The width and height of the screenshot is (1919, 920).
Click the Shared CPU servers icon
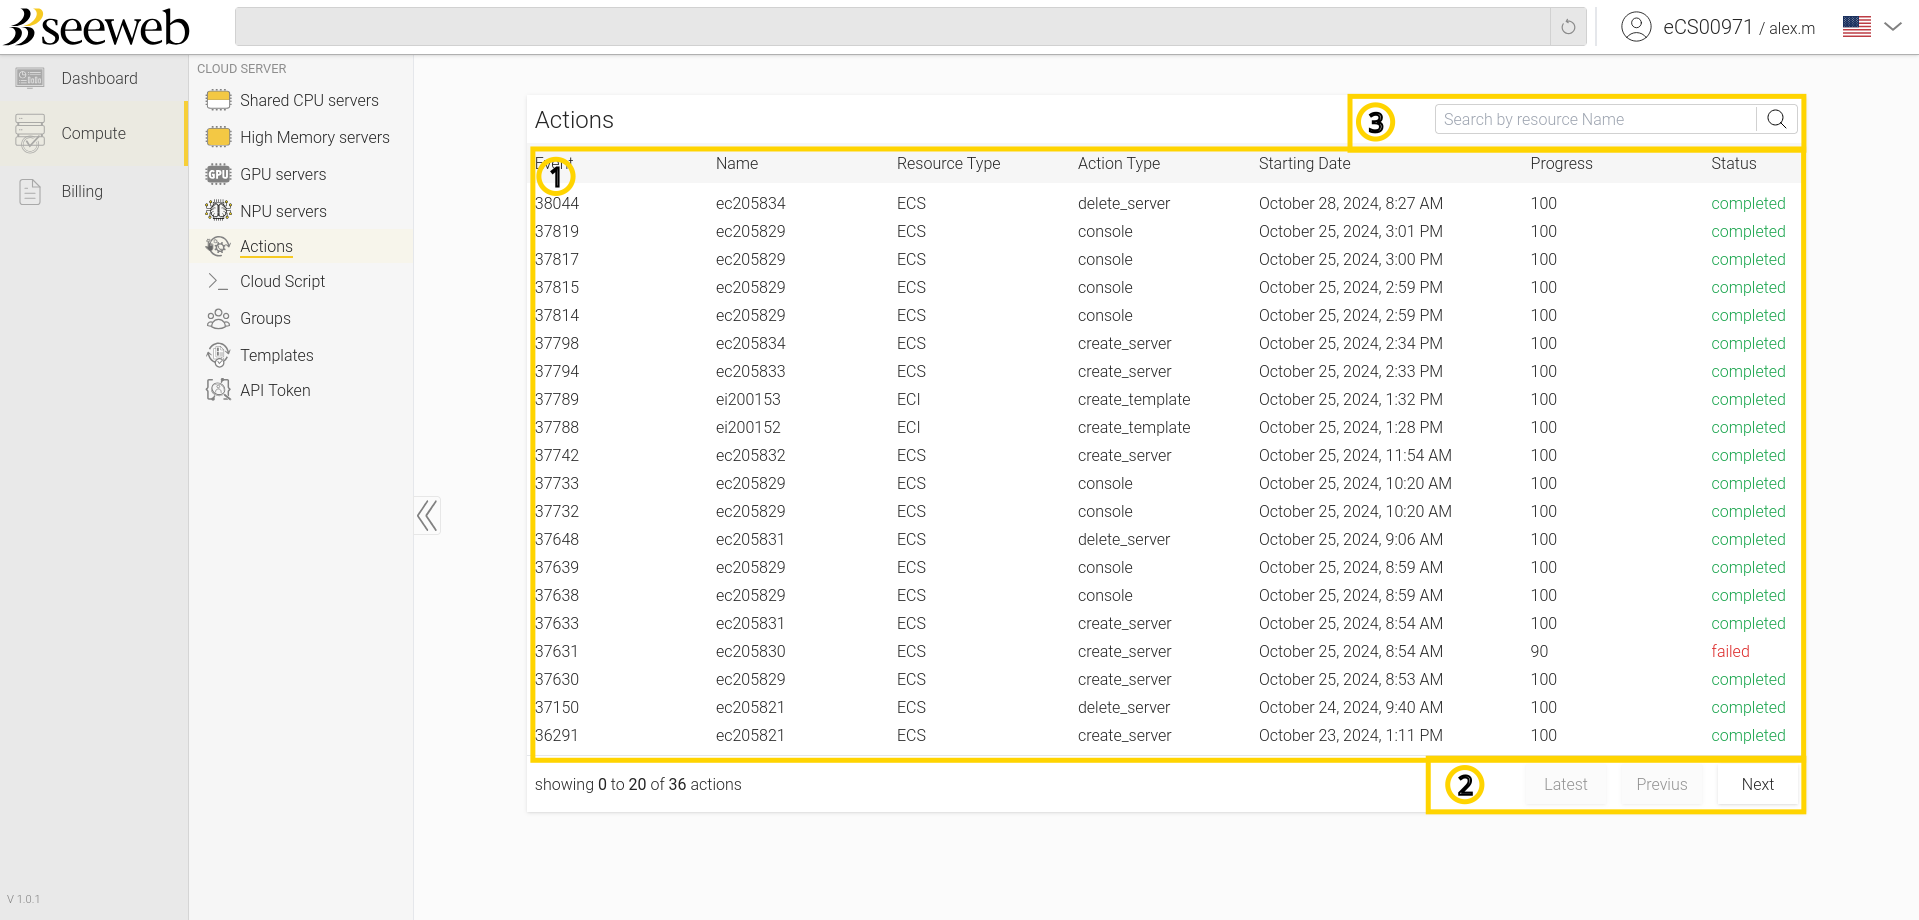point(218,100)
